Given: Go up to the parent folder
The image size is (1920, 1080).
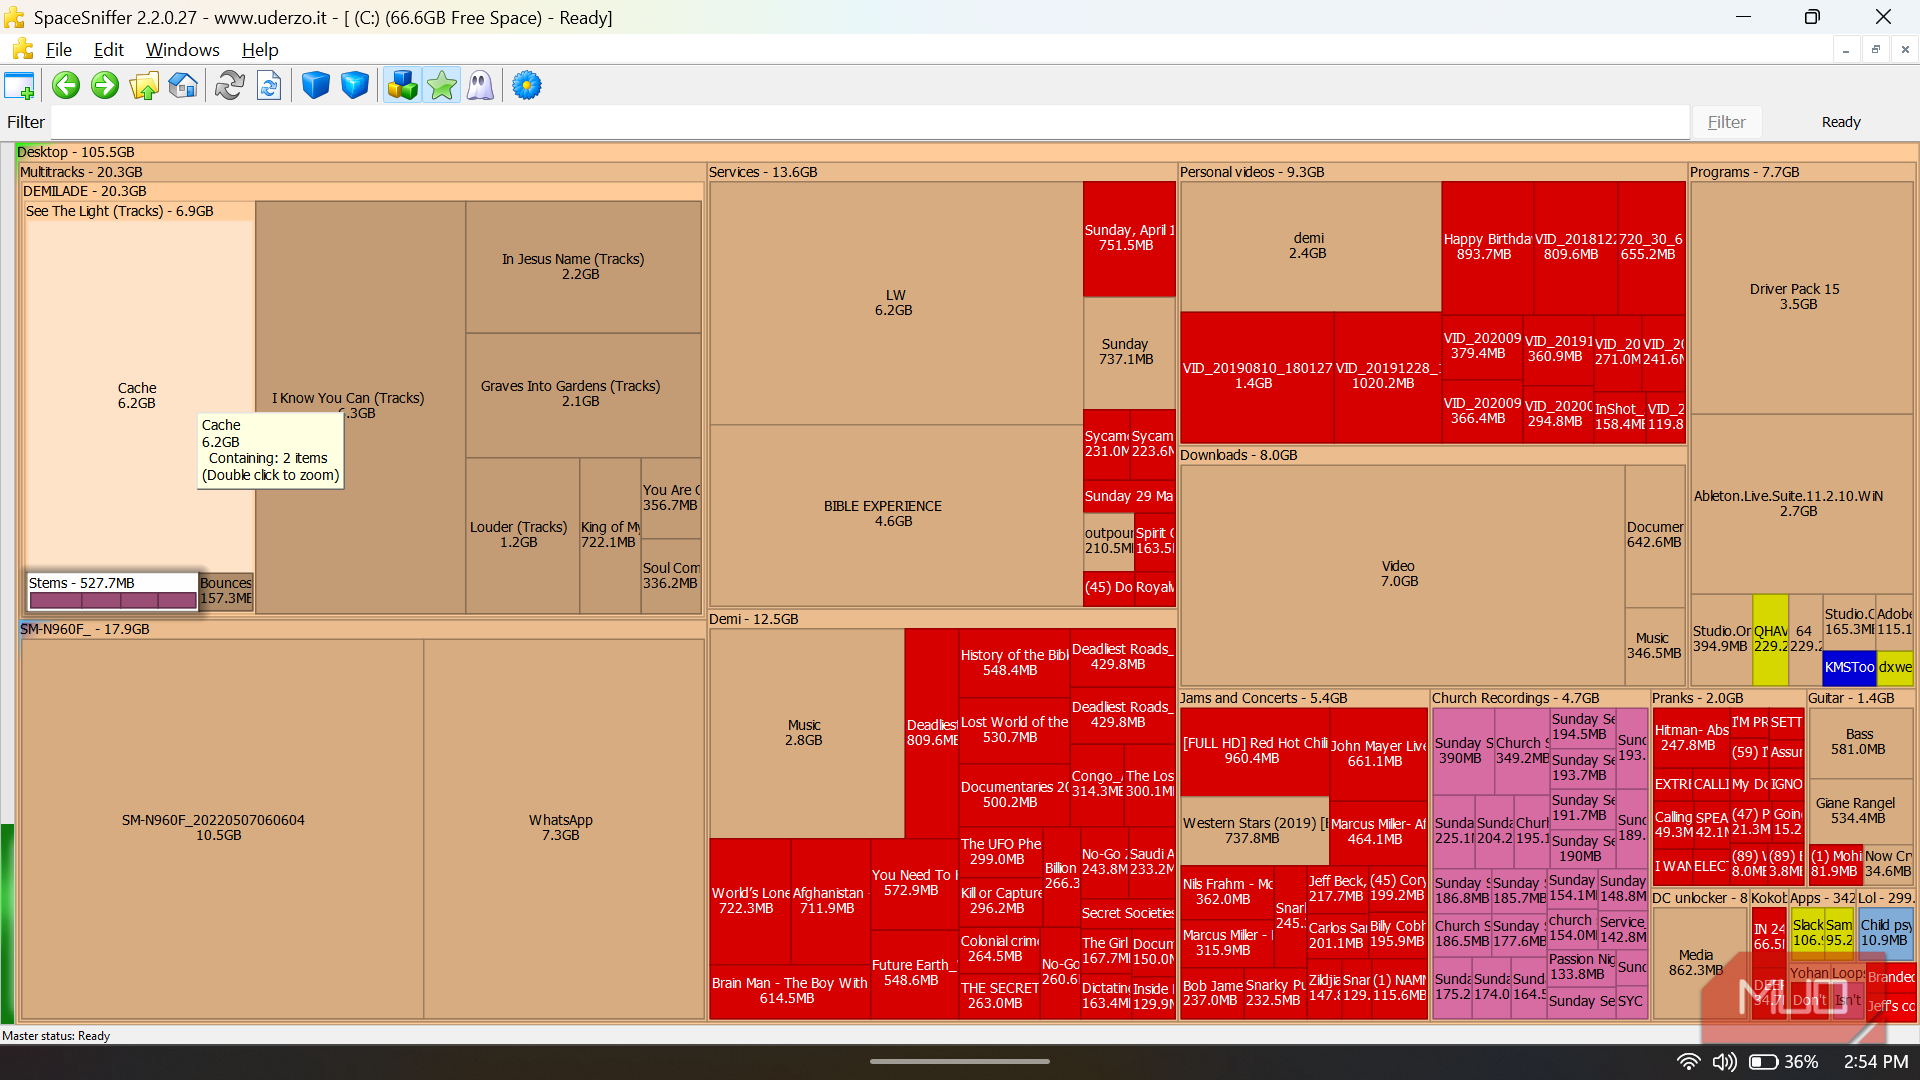Looking at the screenshot, I should point(144,86).
